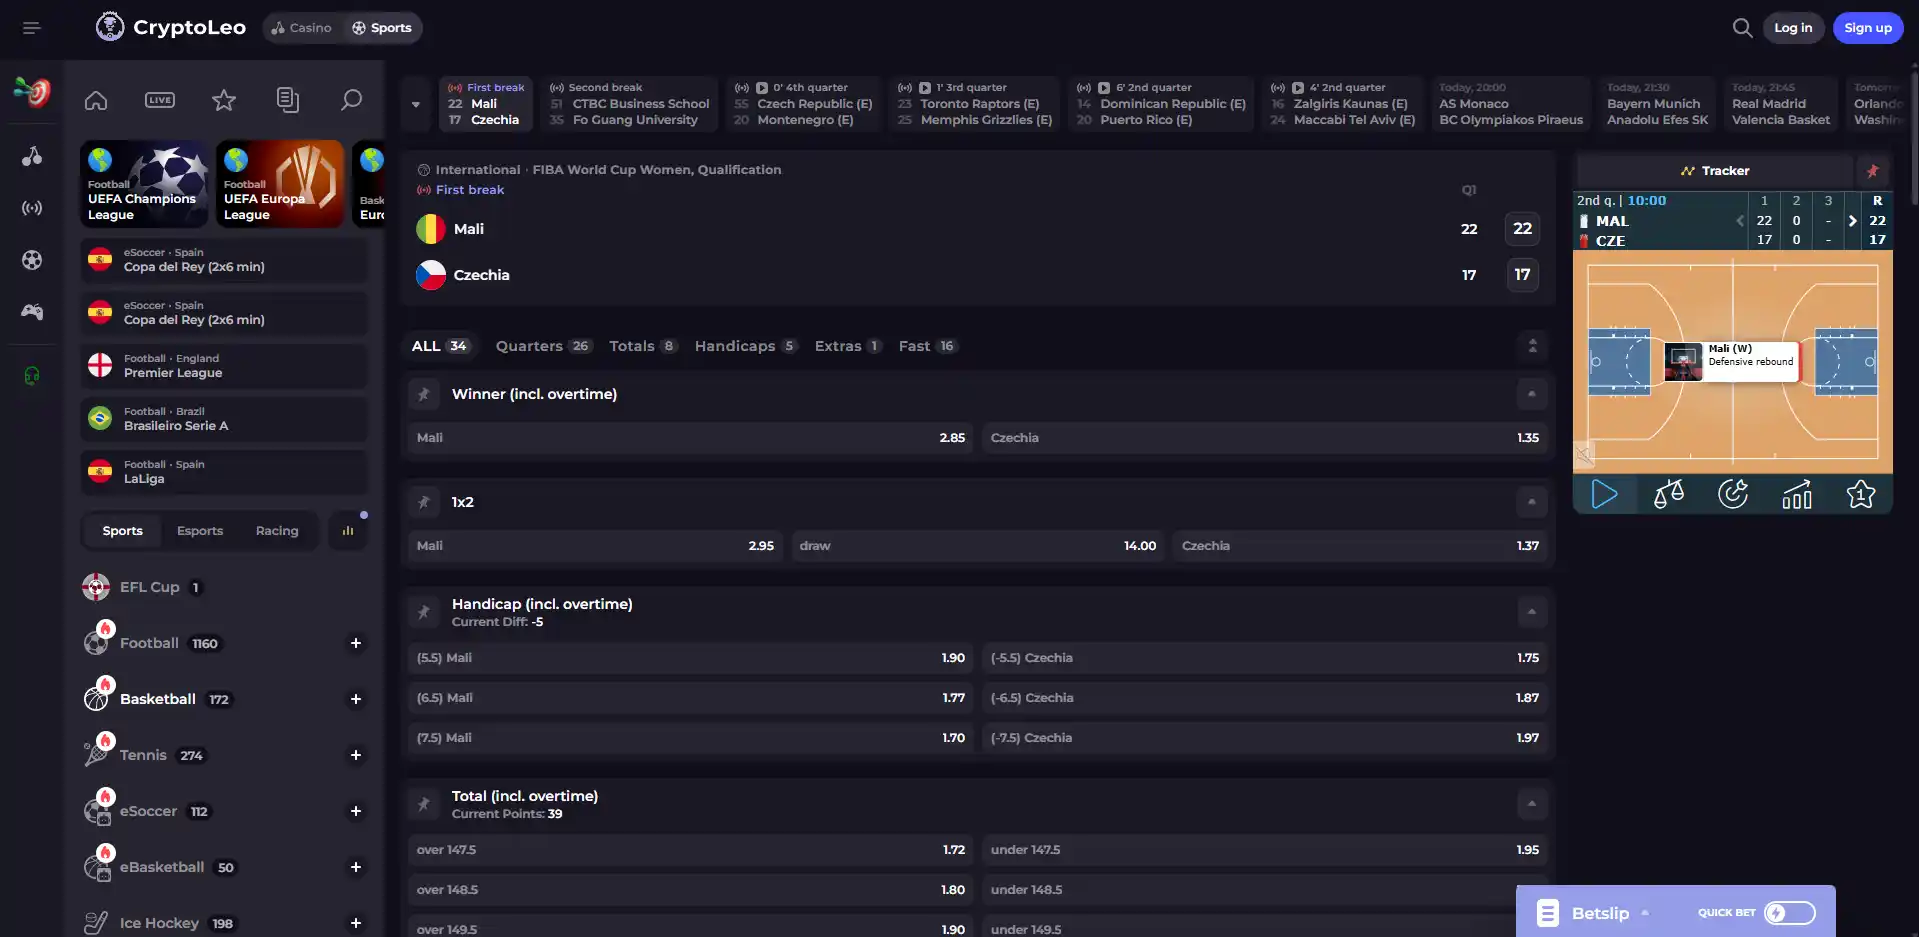Expand the Football sport list
The height and width of the screenshot is (937, 1919).
pos(355,643)
